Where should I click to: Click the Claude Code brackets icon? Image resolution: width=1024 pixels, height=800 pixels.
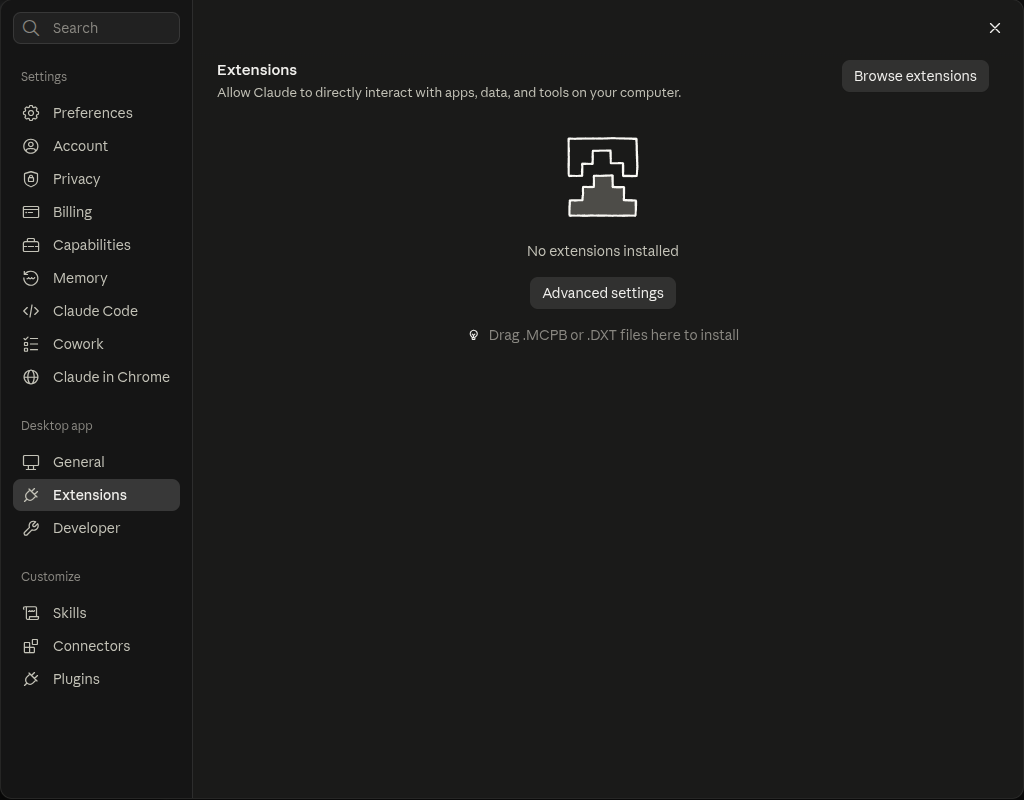[31, 311]
